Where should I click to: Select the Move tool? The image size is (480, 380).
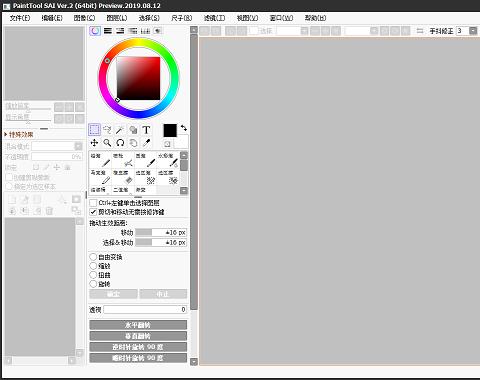click(x=94, y=143)
